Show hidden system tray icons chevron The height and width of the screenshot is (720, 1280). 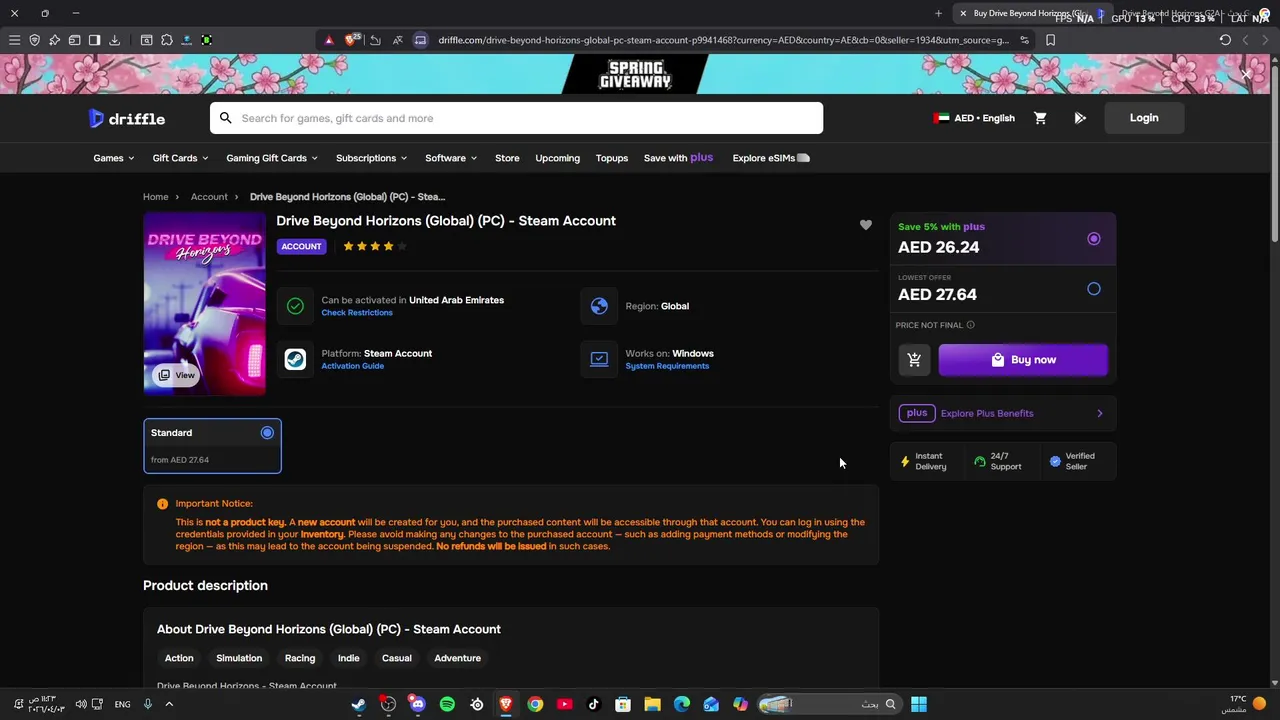point(168,704)
